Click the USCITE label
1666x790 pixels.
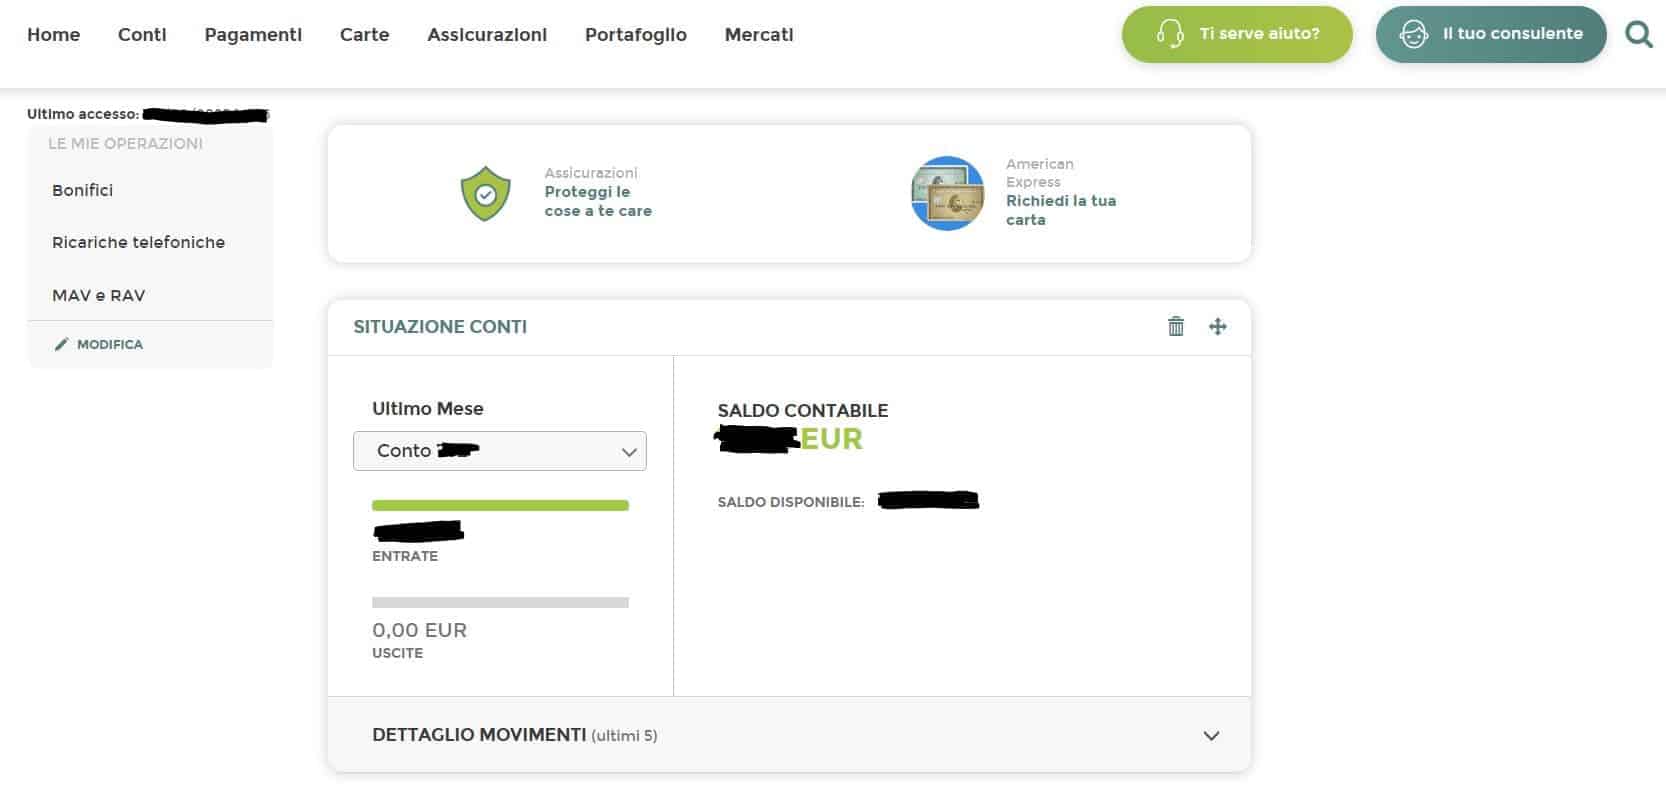pyautogui.click(x=398, y=653)
